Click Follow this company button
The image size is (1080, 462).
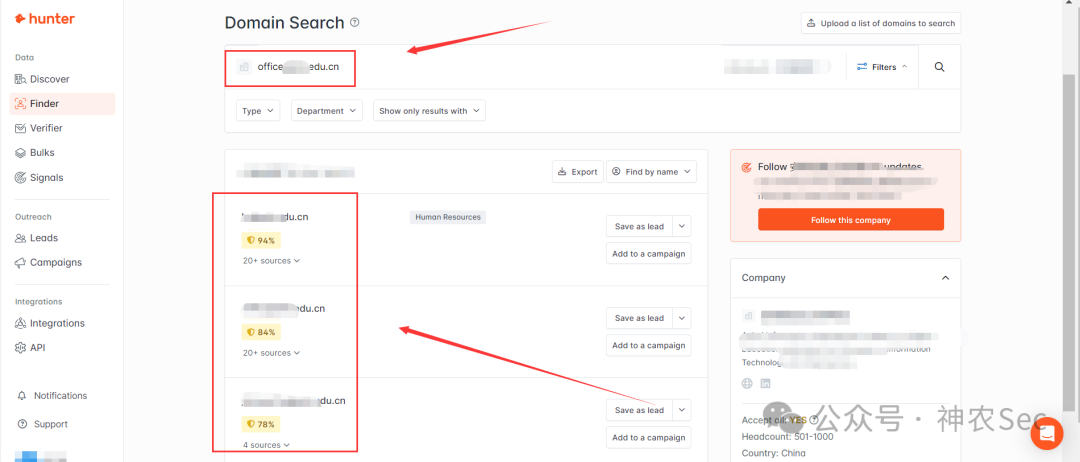[x=851, y=220]
